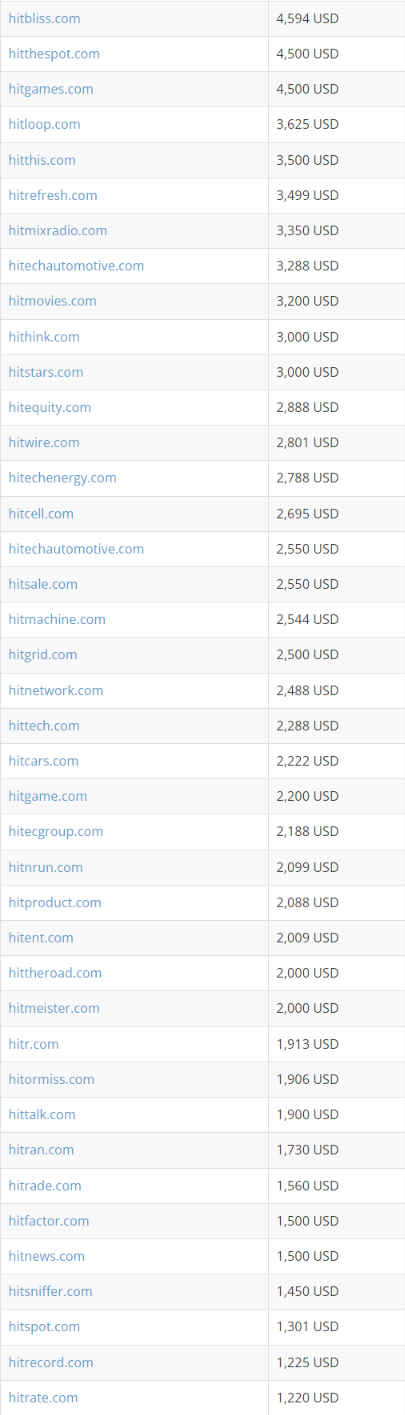Click hitormiss.com link
Image resolution: width=405 pixels, height=1415 pixels.
coord(51,1079)
